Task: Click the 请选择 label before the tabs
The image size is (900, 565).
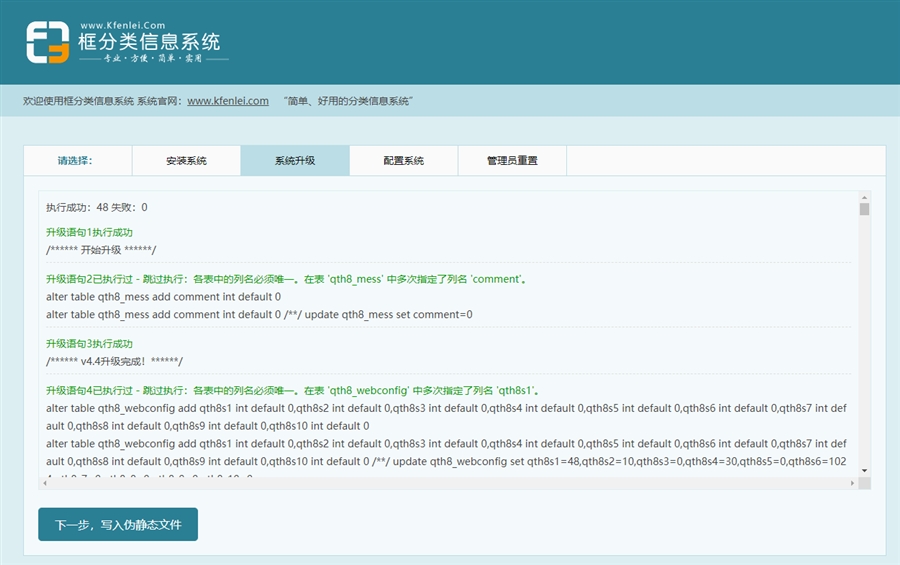Action: (x=81, y=160)
